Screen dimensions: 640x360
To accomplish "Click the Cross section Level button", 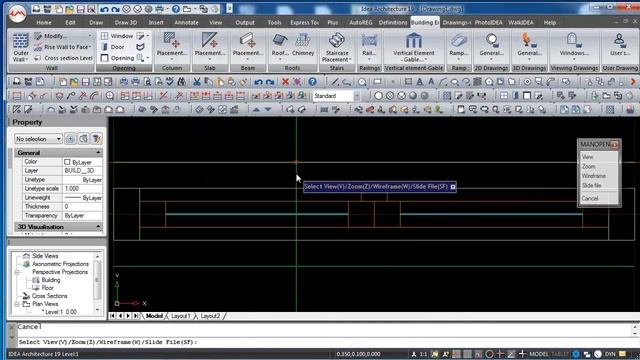I will (63, 58).
